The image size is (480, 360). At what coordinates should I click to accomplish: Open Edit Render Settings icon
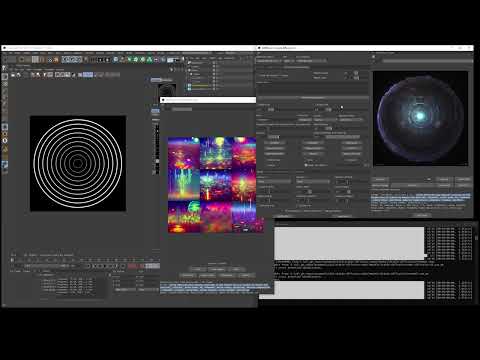[107, 60]
